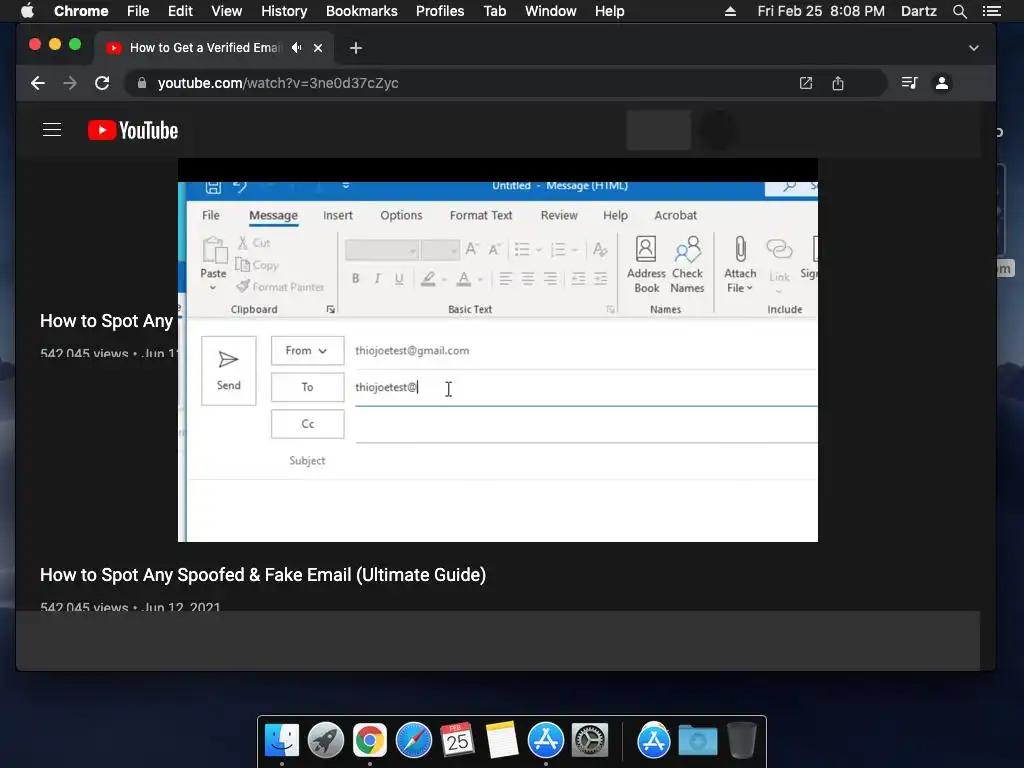Image resolution: width=1024 pixels, height=768 pixels.
Task: Click the Paste icon in Outlook ribbon
Action: 214,250
